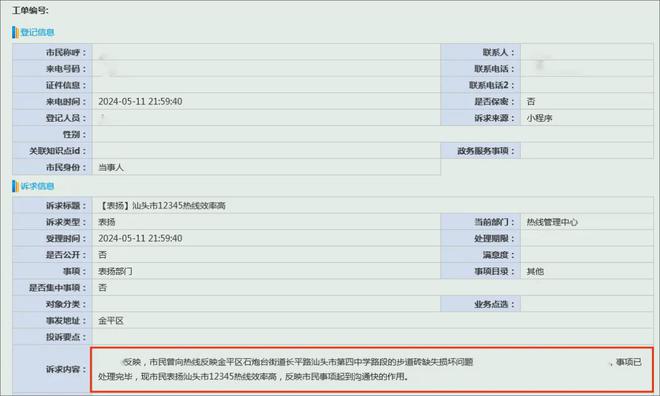Click the 登记信息 section header
Screen dimensions: 660x396
click(37, 32)
